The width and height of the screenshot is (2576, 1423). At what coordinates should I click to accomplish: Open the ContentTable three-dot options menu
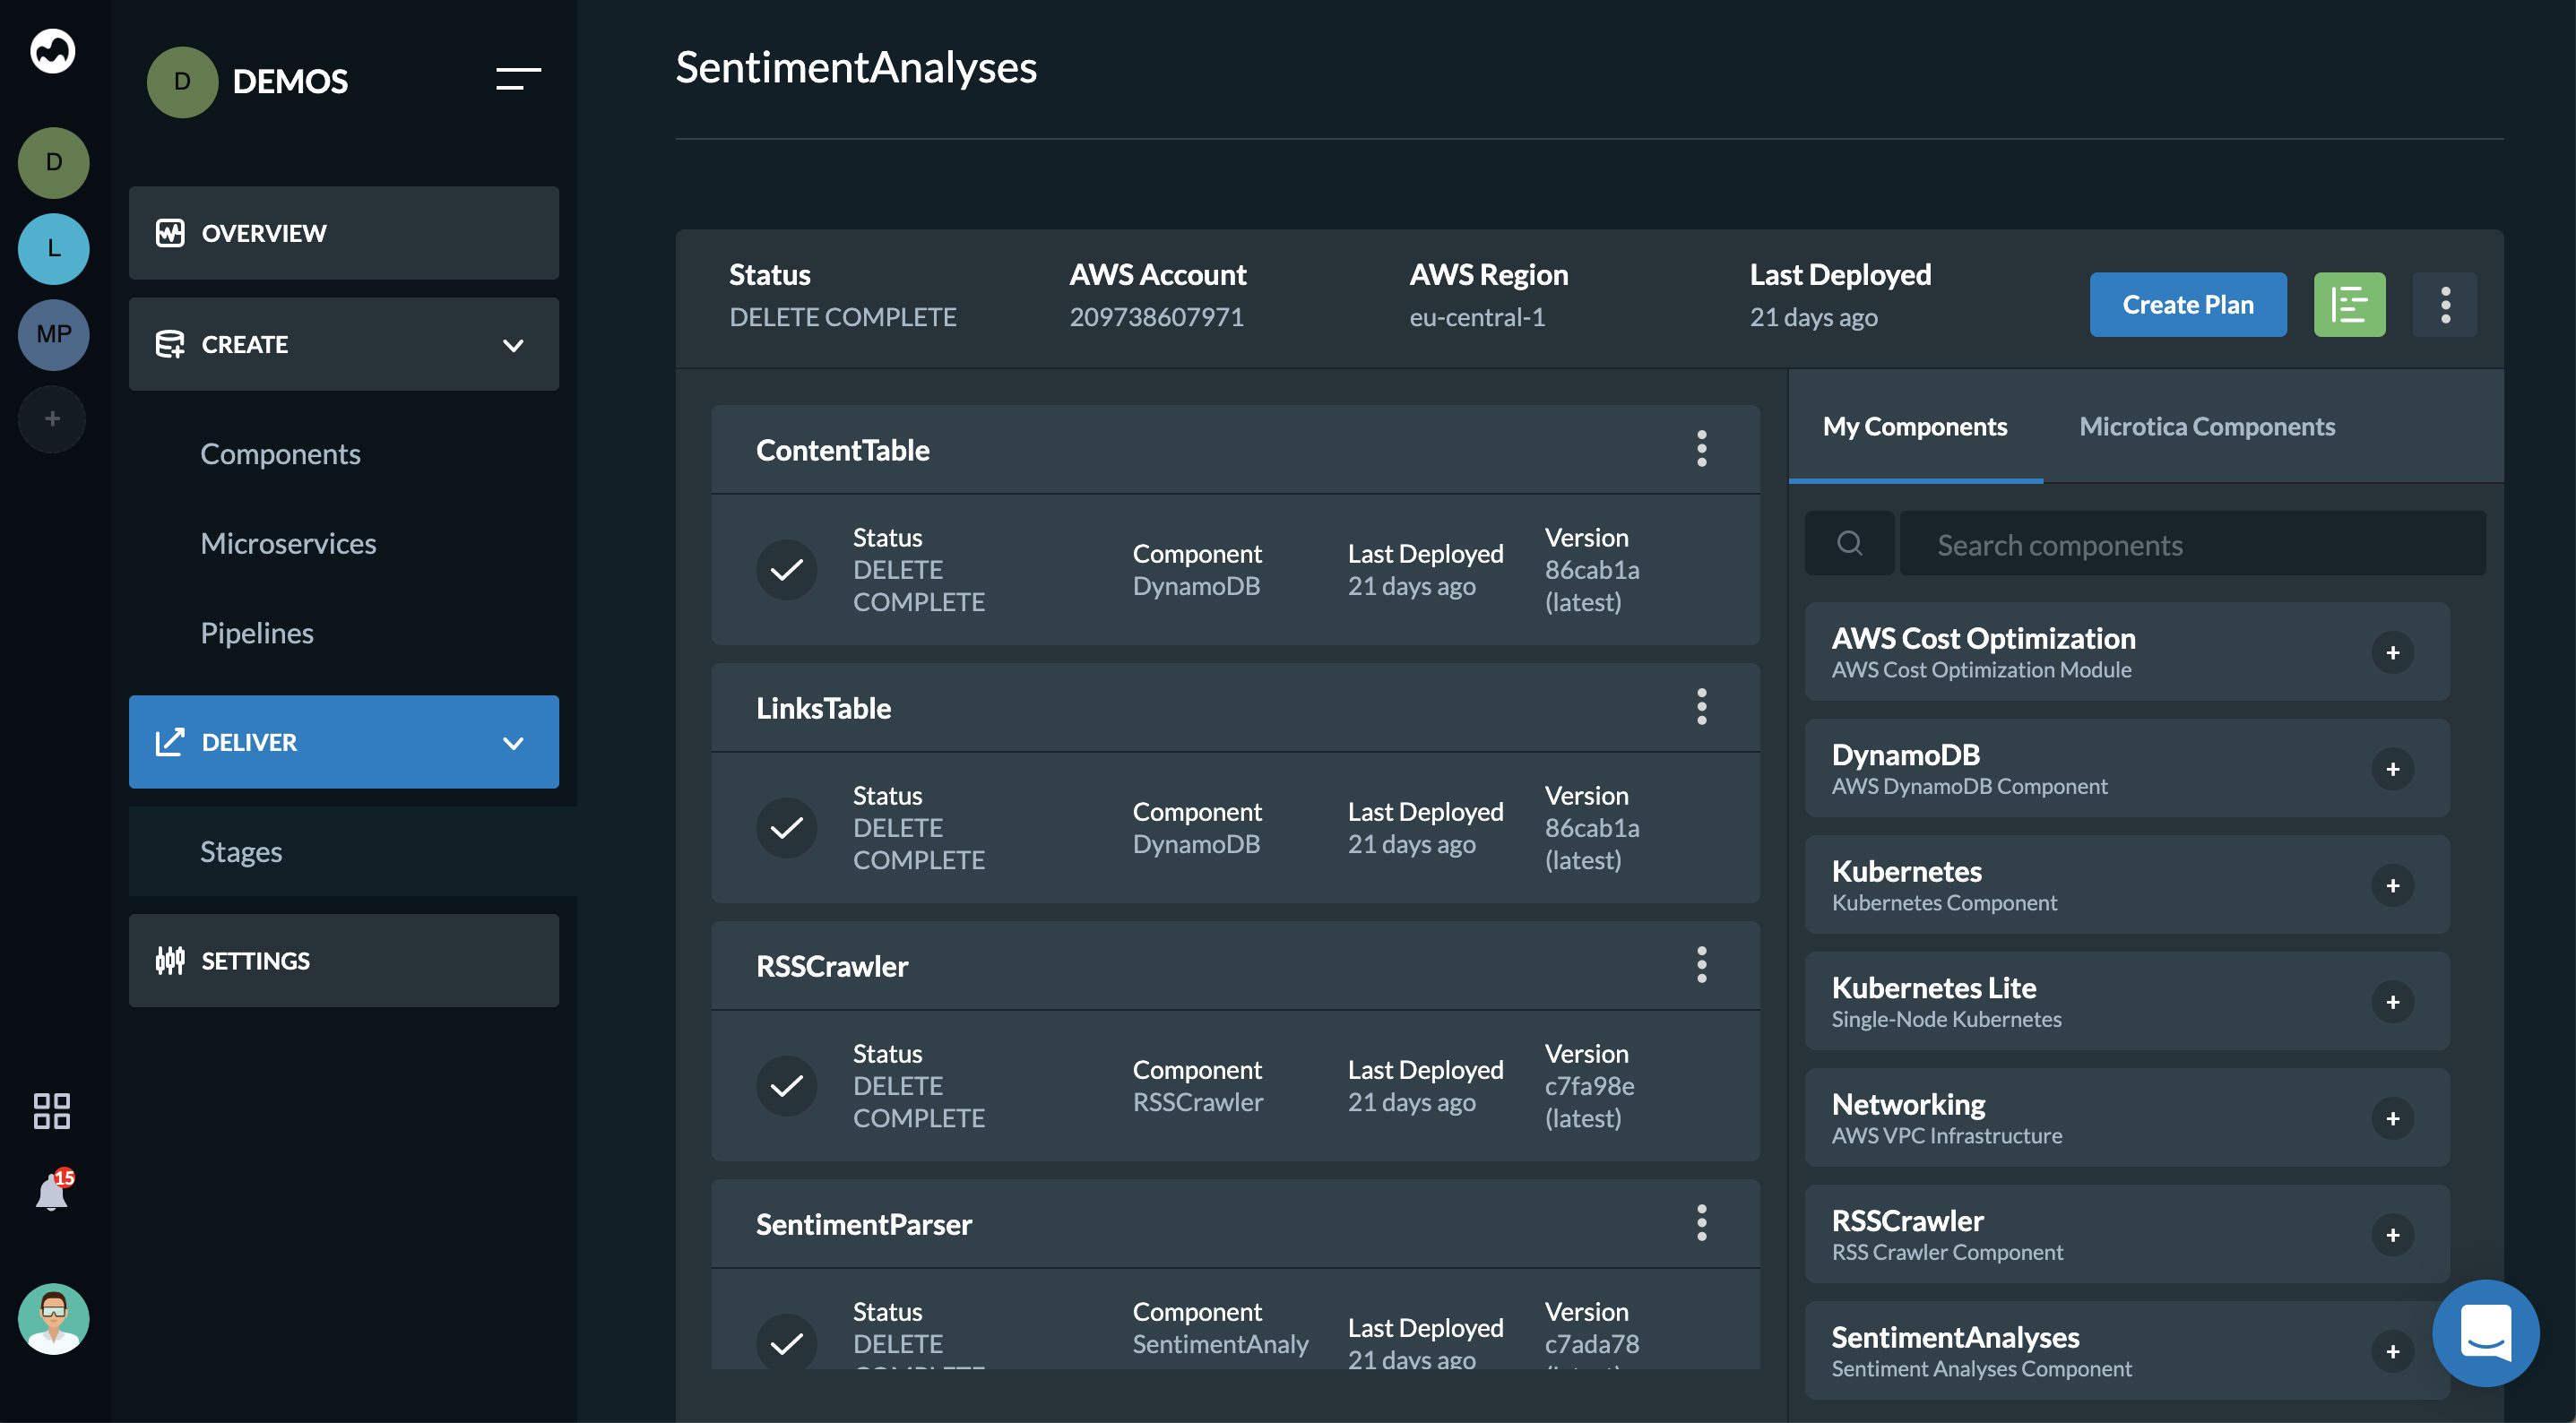point(1701,449)
